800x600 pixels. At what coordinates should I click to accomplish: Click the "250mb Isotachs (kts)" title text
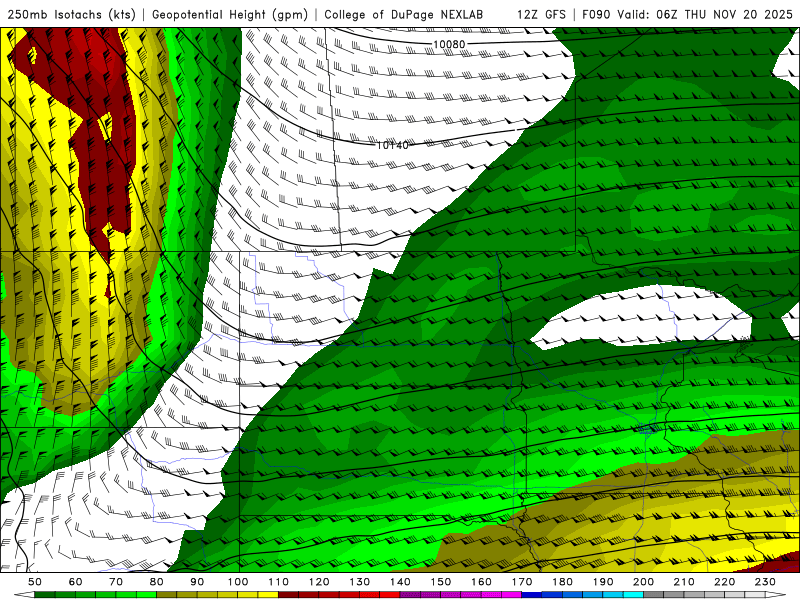coord(71,14)
